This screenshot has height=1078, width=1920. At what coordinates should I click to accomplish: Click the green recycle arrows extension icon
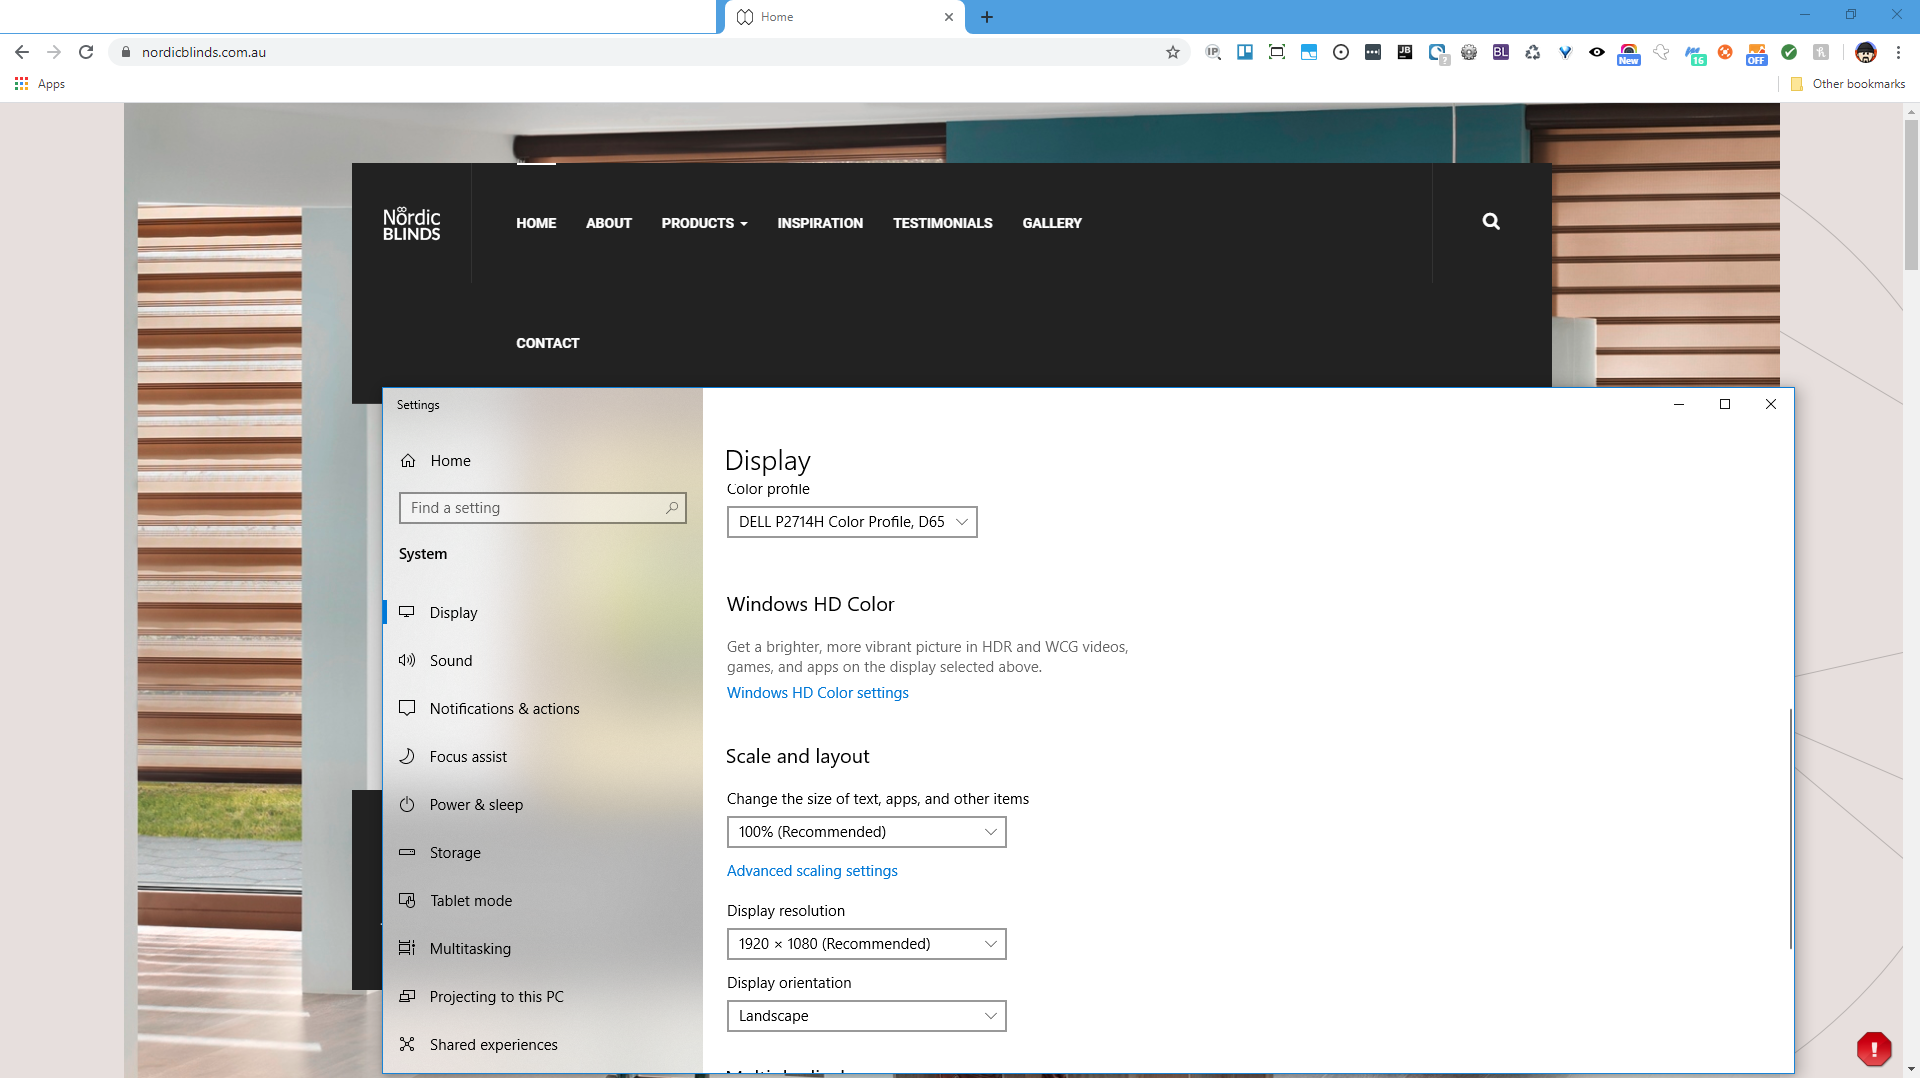click(1533, 52)
